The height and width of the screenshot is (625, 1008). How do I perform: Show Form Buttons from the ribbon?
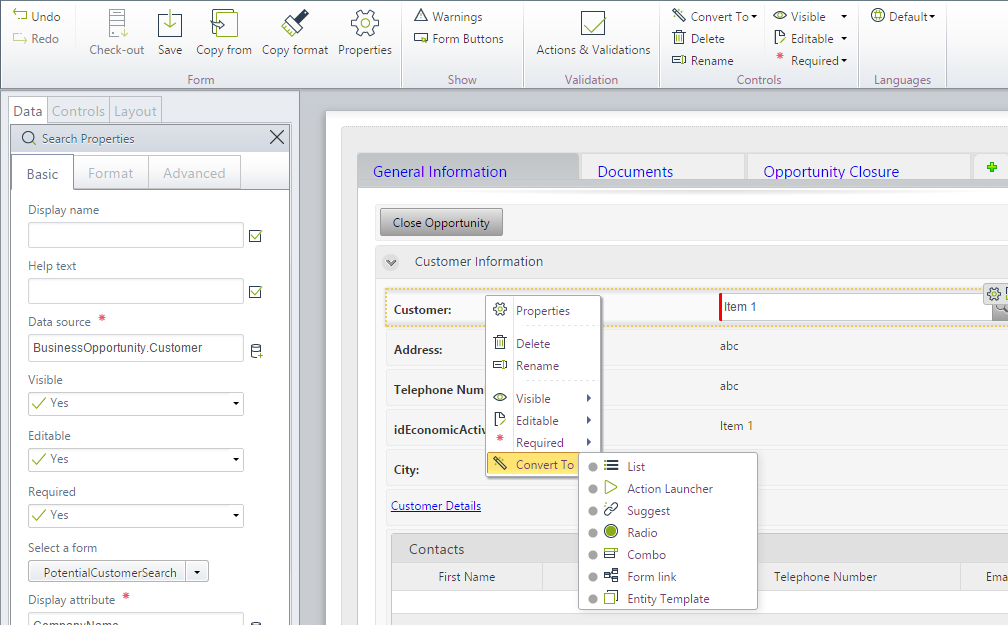pyautogui.click(x=459, y=39)
